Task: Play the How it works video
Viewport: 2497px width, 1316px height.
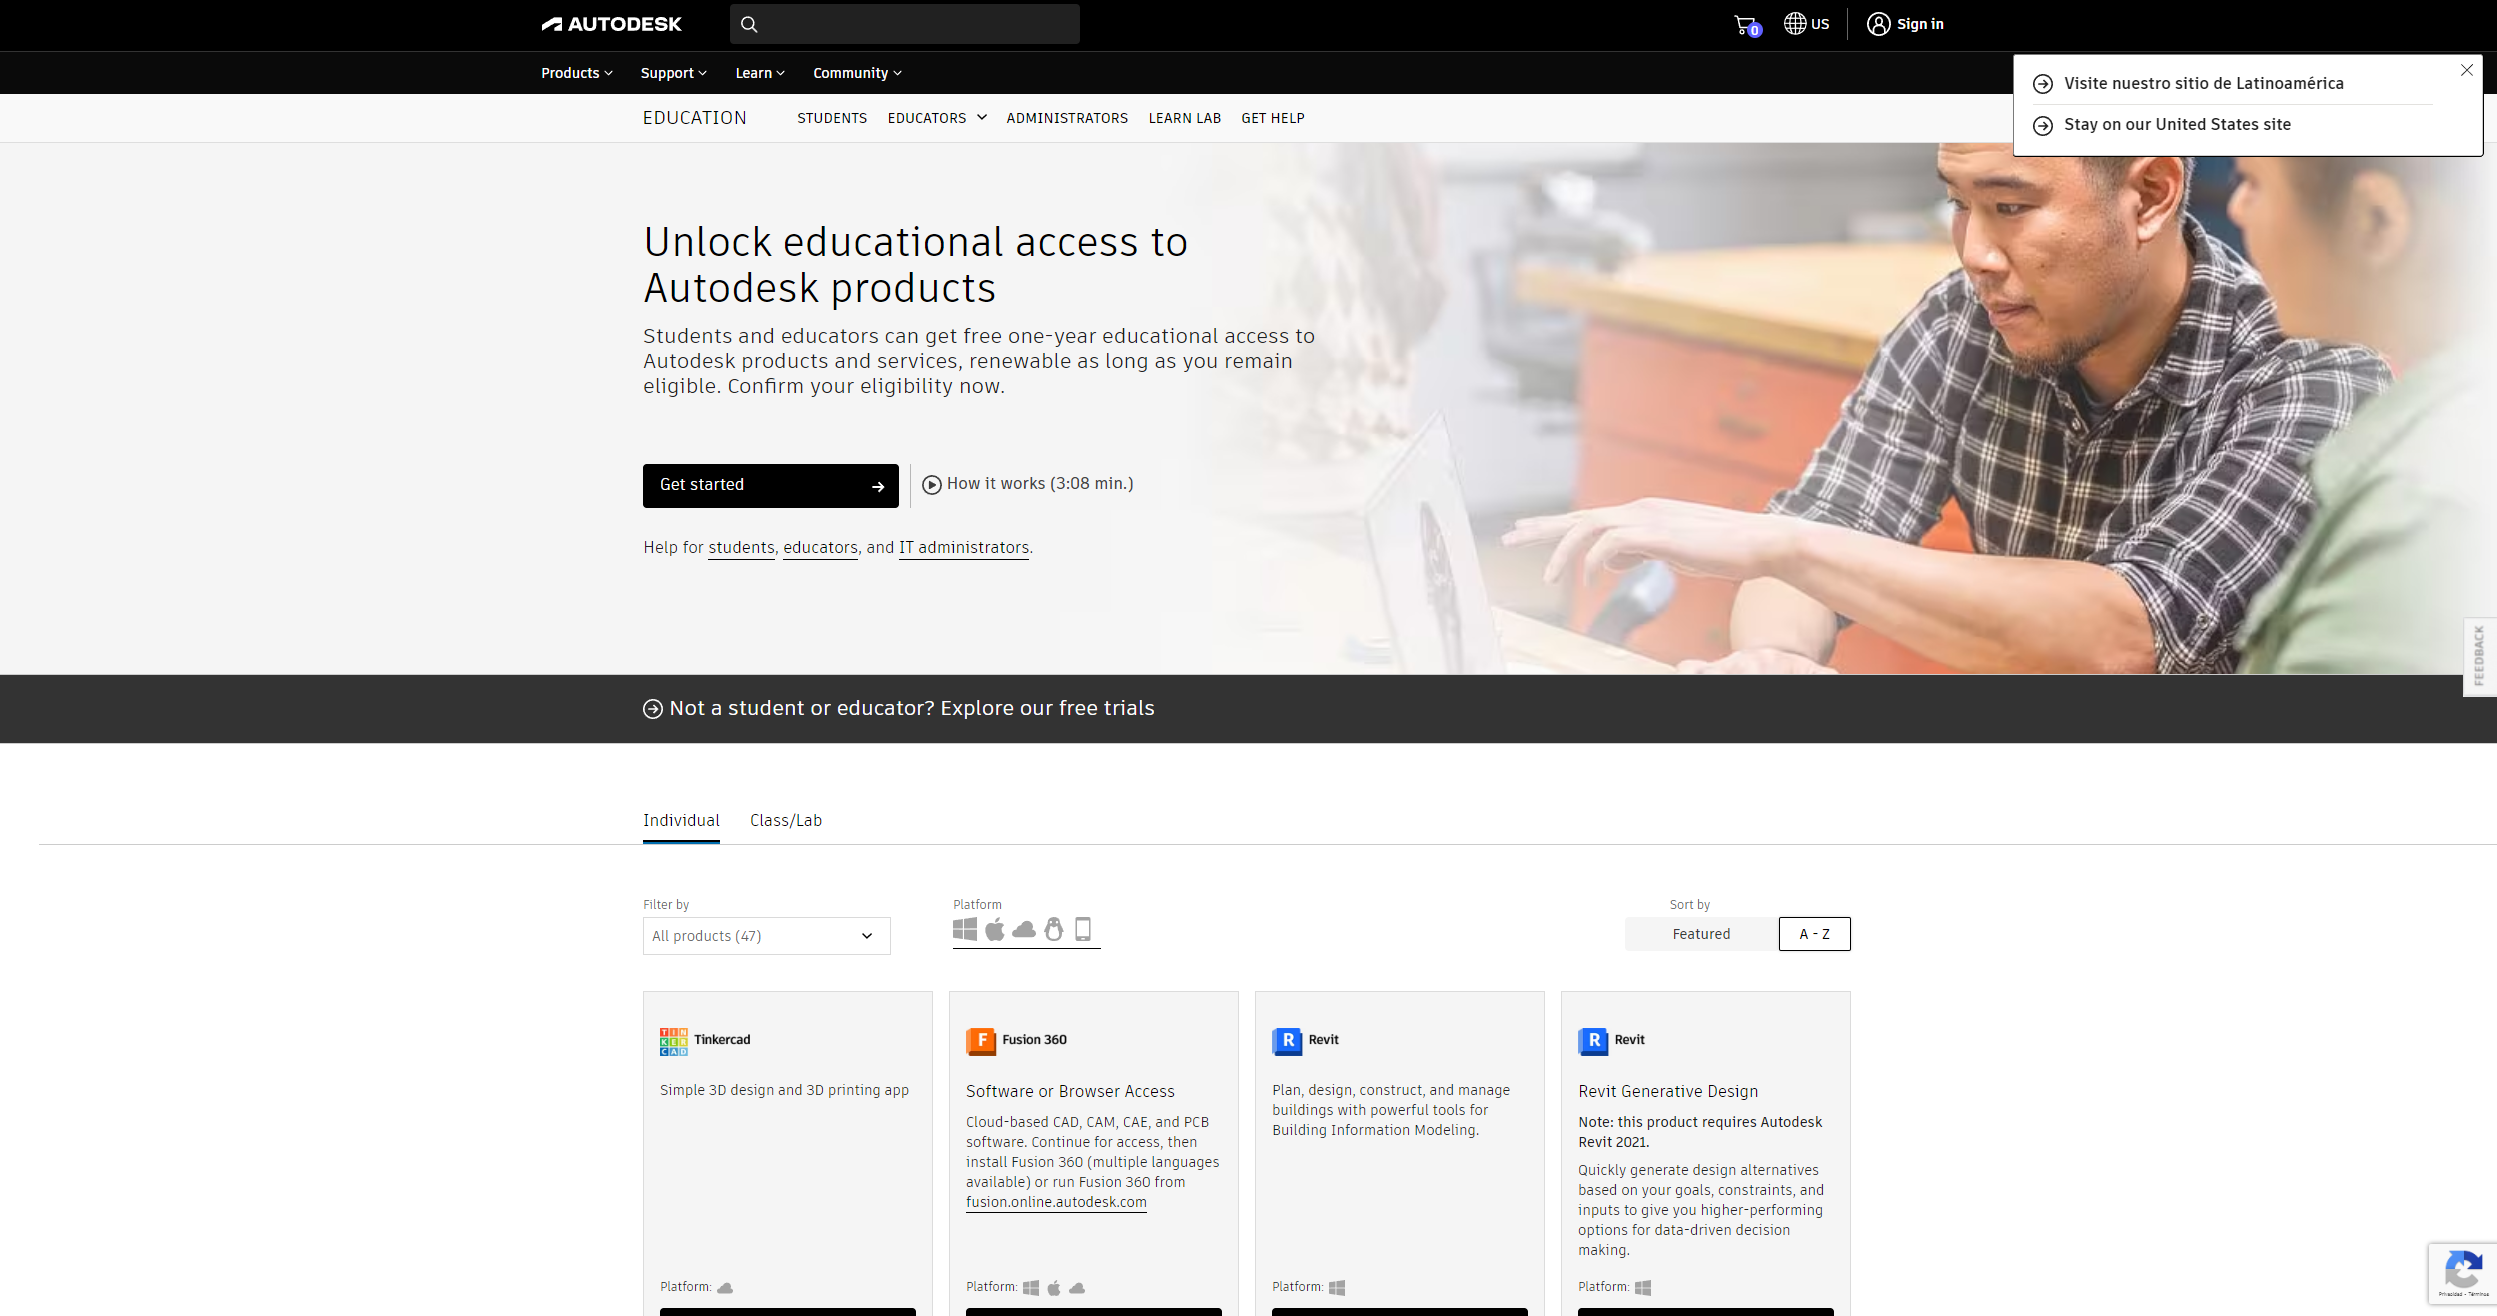Action: [1027, 484]
